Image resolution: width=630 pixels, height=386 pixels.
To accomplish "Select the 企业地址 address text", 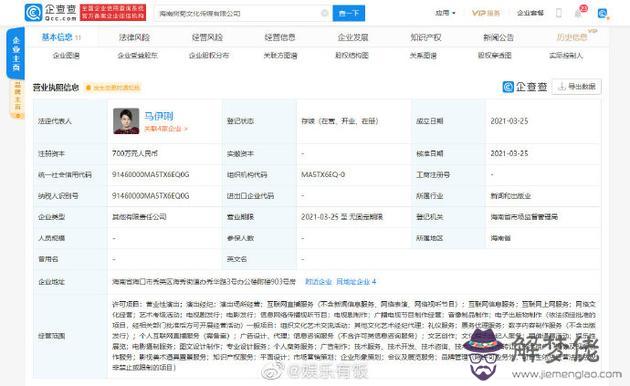I will coord(204,282).
